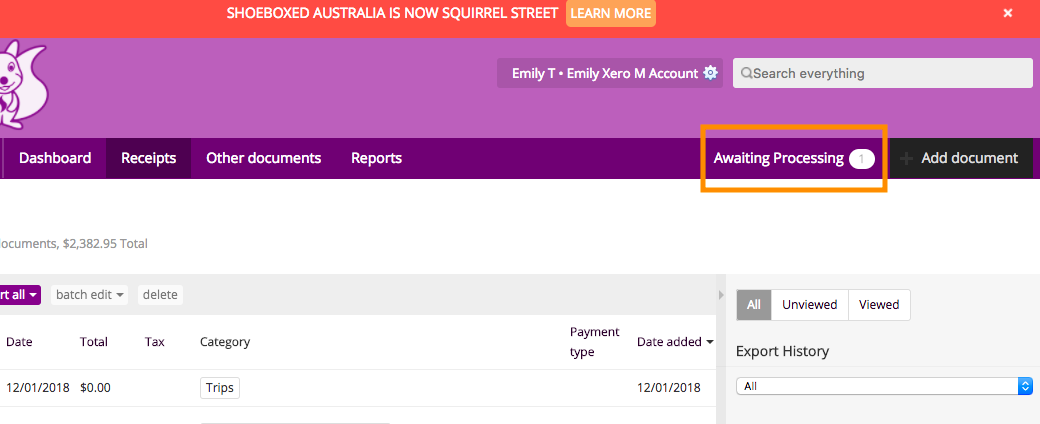Image resolution: width=1040 pixels, height=424 pixels.
Task: Go to the Dashboard tab
Action: 55,158
